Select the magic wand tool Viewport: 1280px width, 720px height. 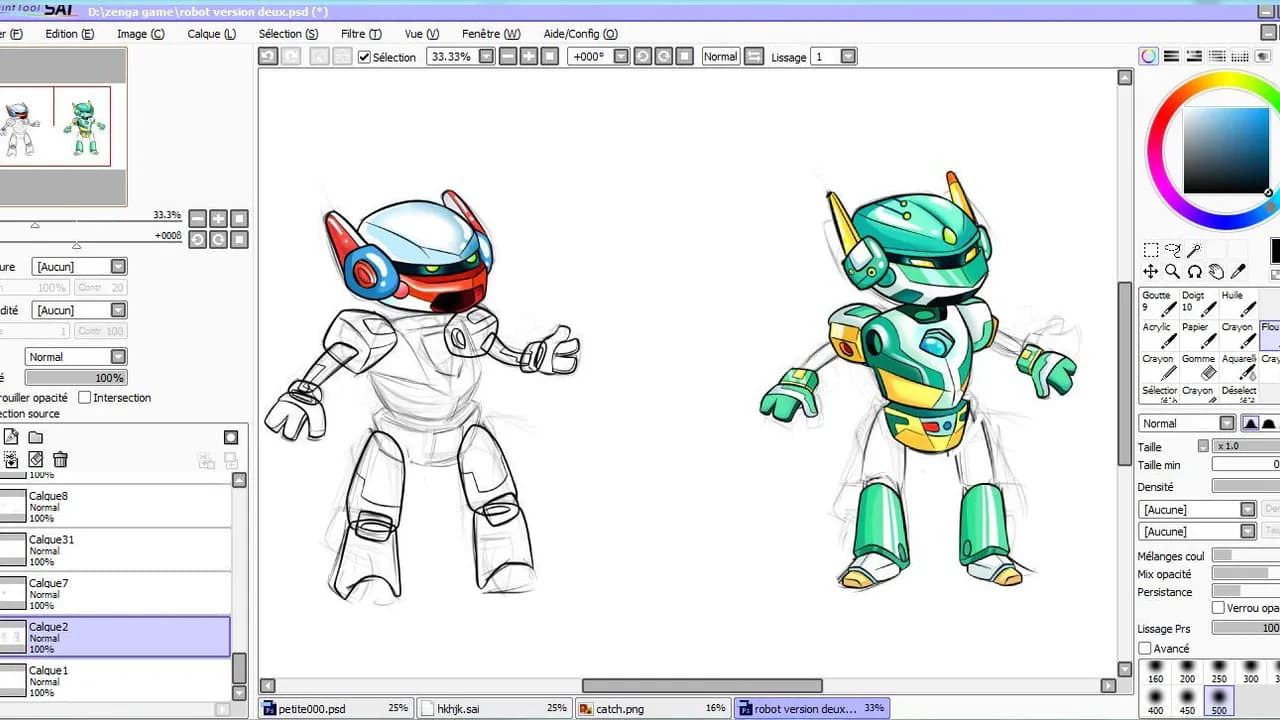[x=1195, y=250]
